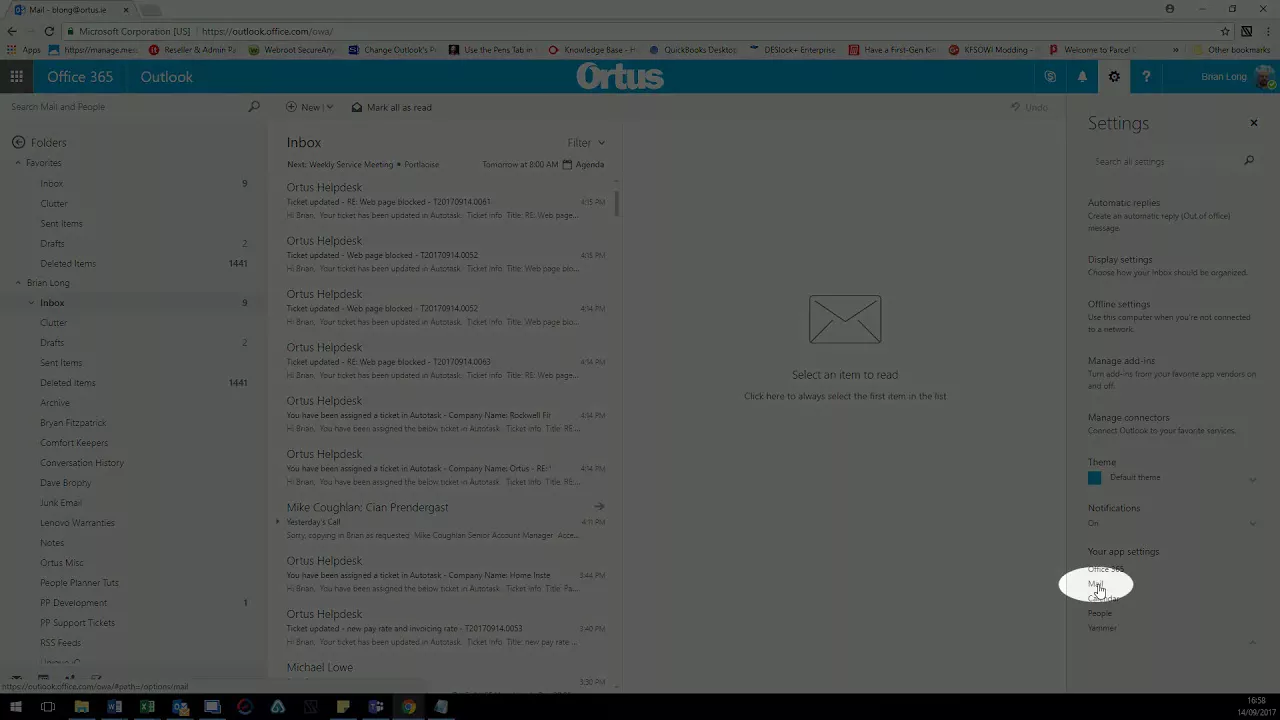
Task: Open Conversation History folder
Action: tap(82, 463)
